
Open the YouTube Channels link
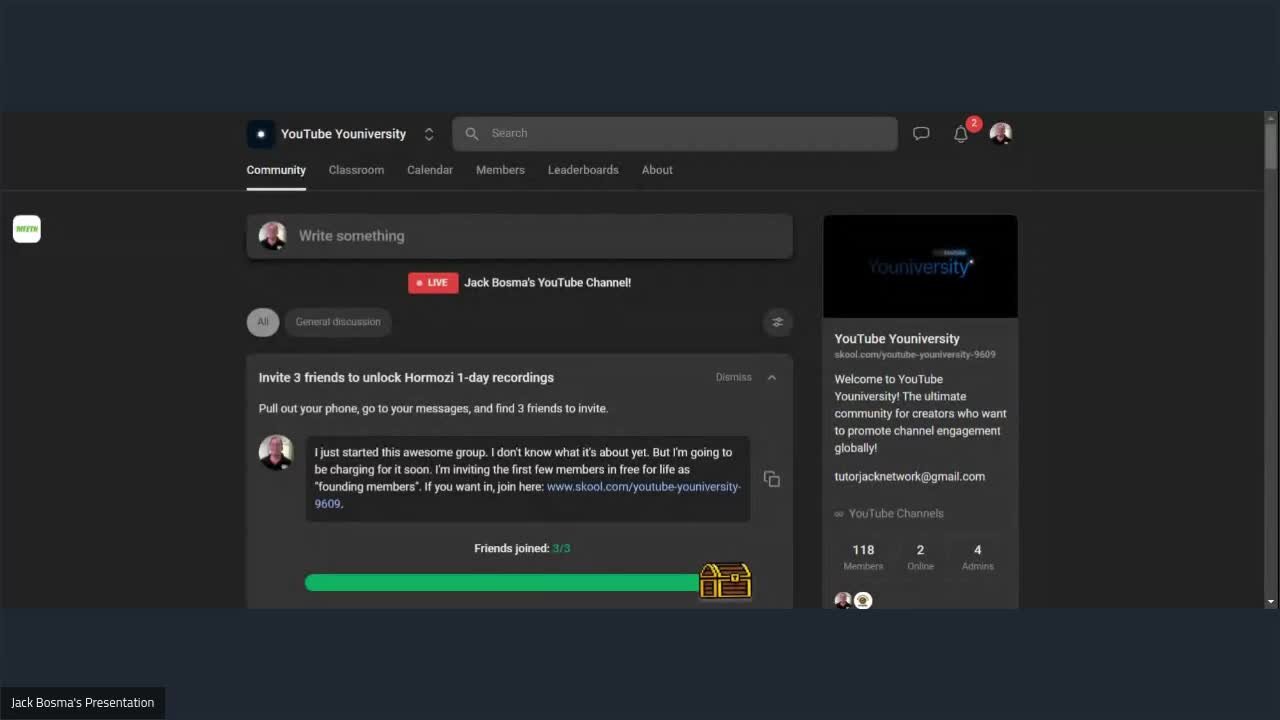(x=889, y=514)
